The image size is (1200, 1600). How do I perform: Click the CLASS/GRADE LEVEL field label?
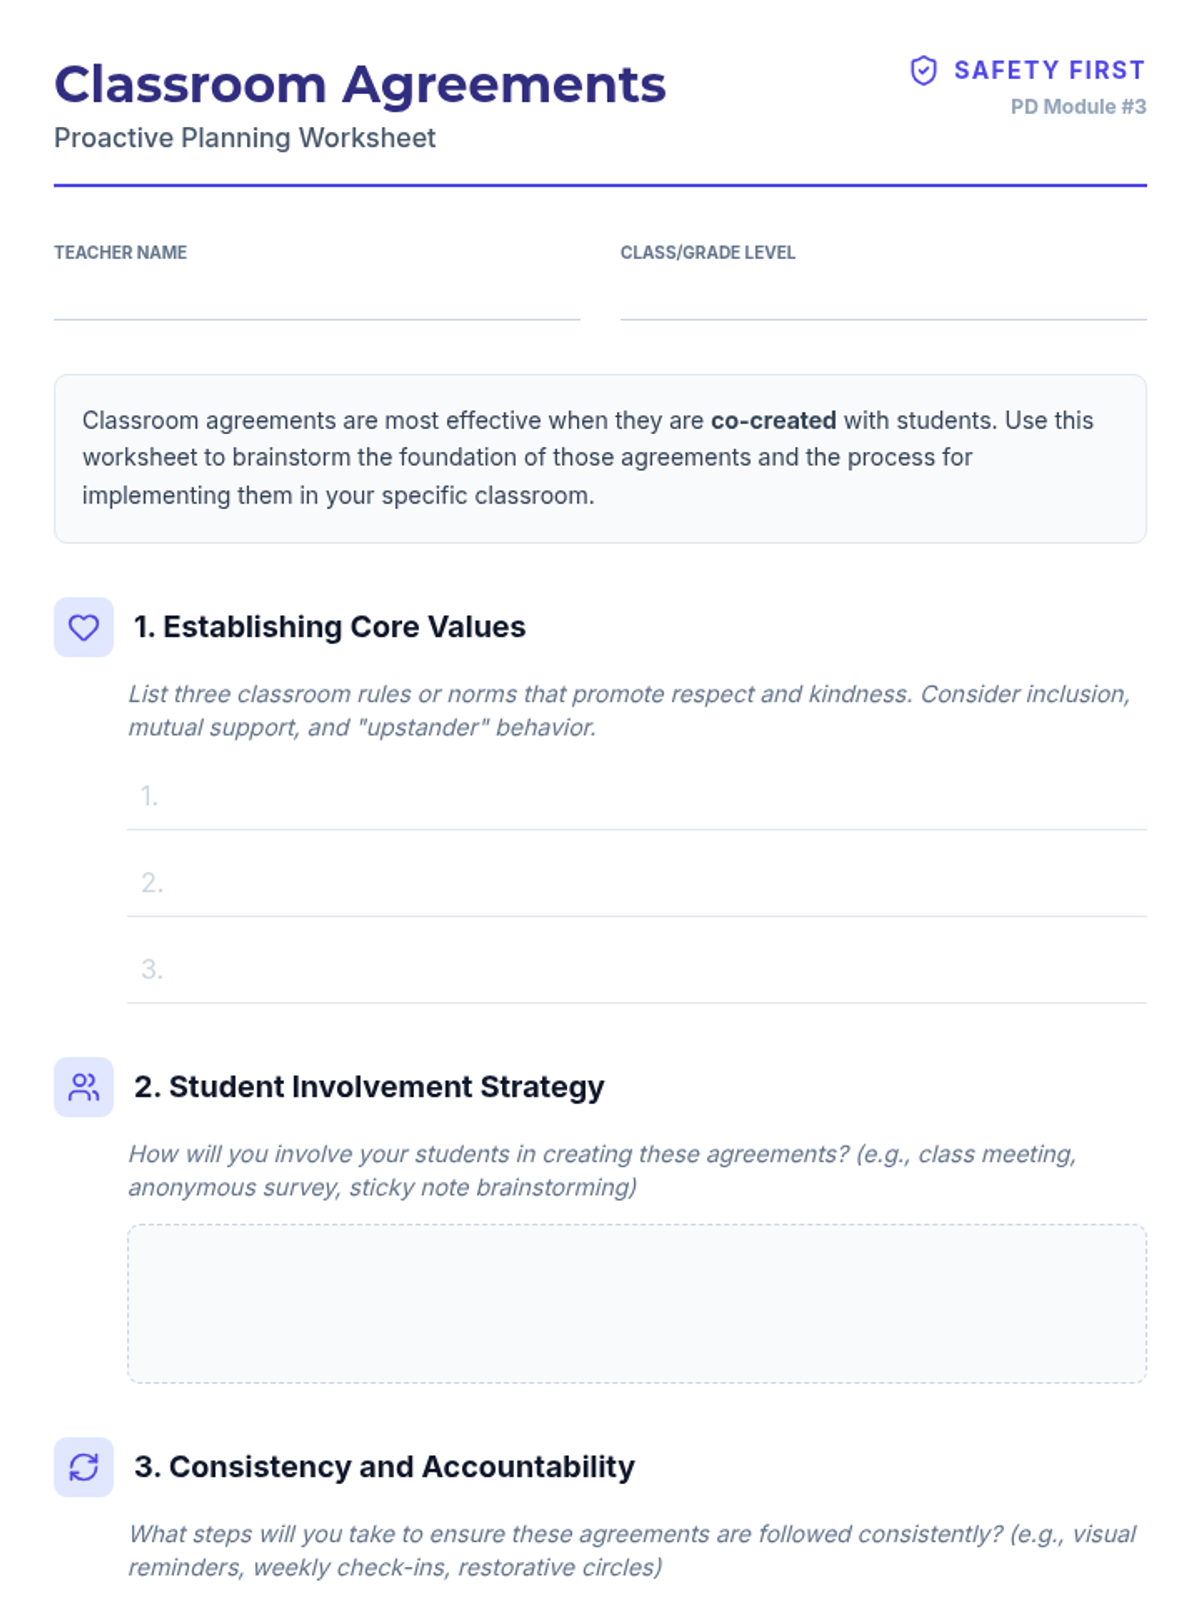[x=708, y=253]
